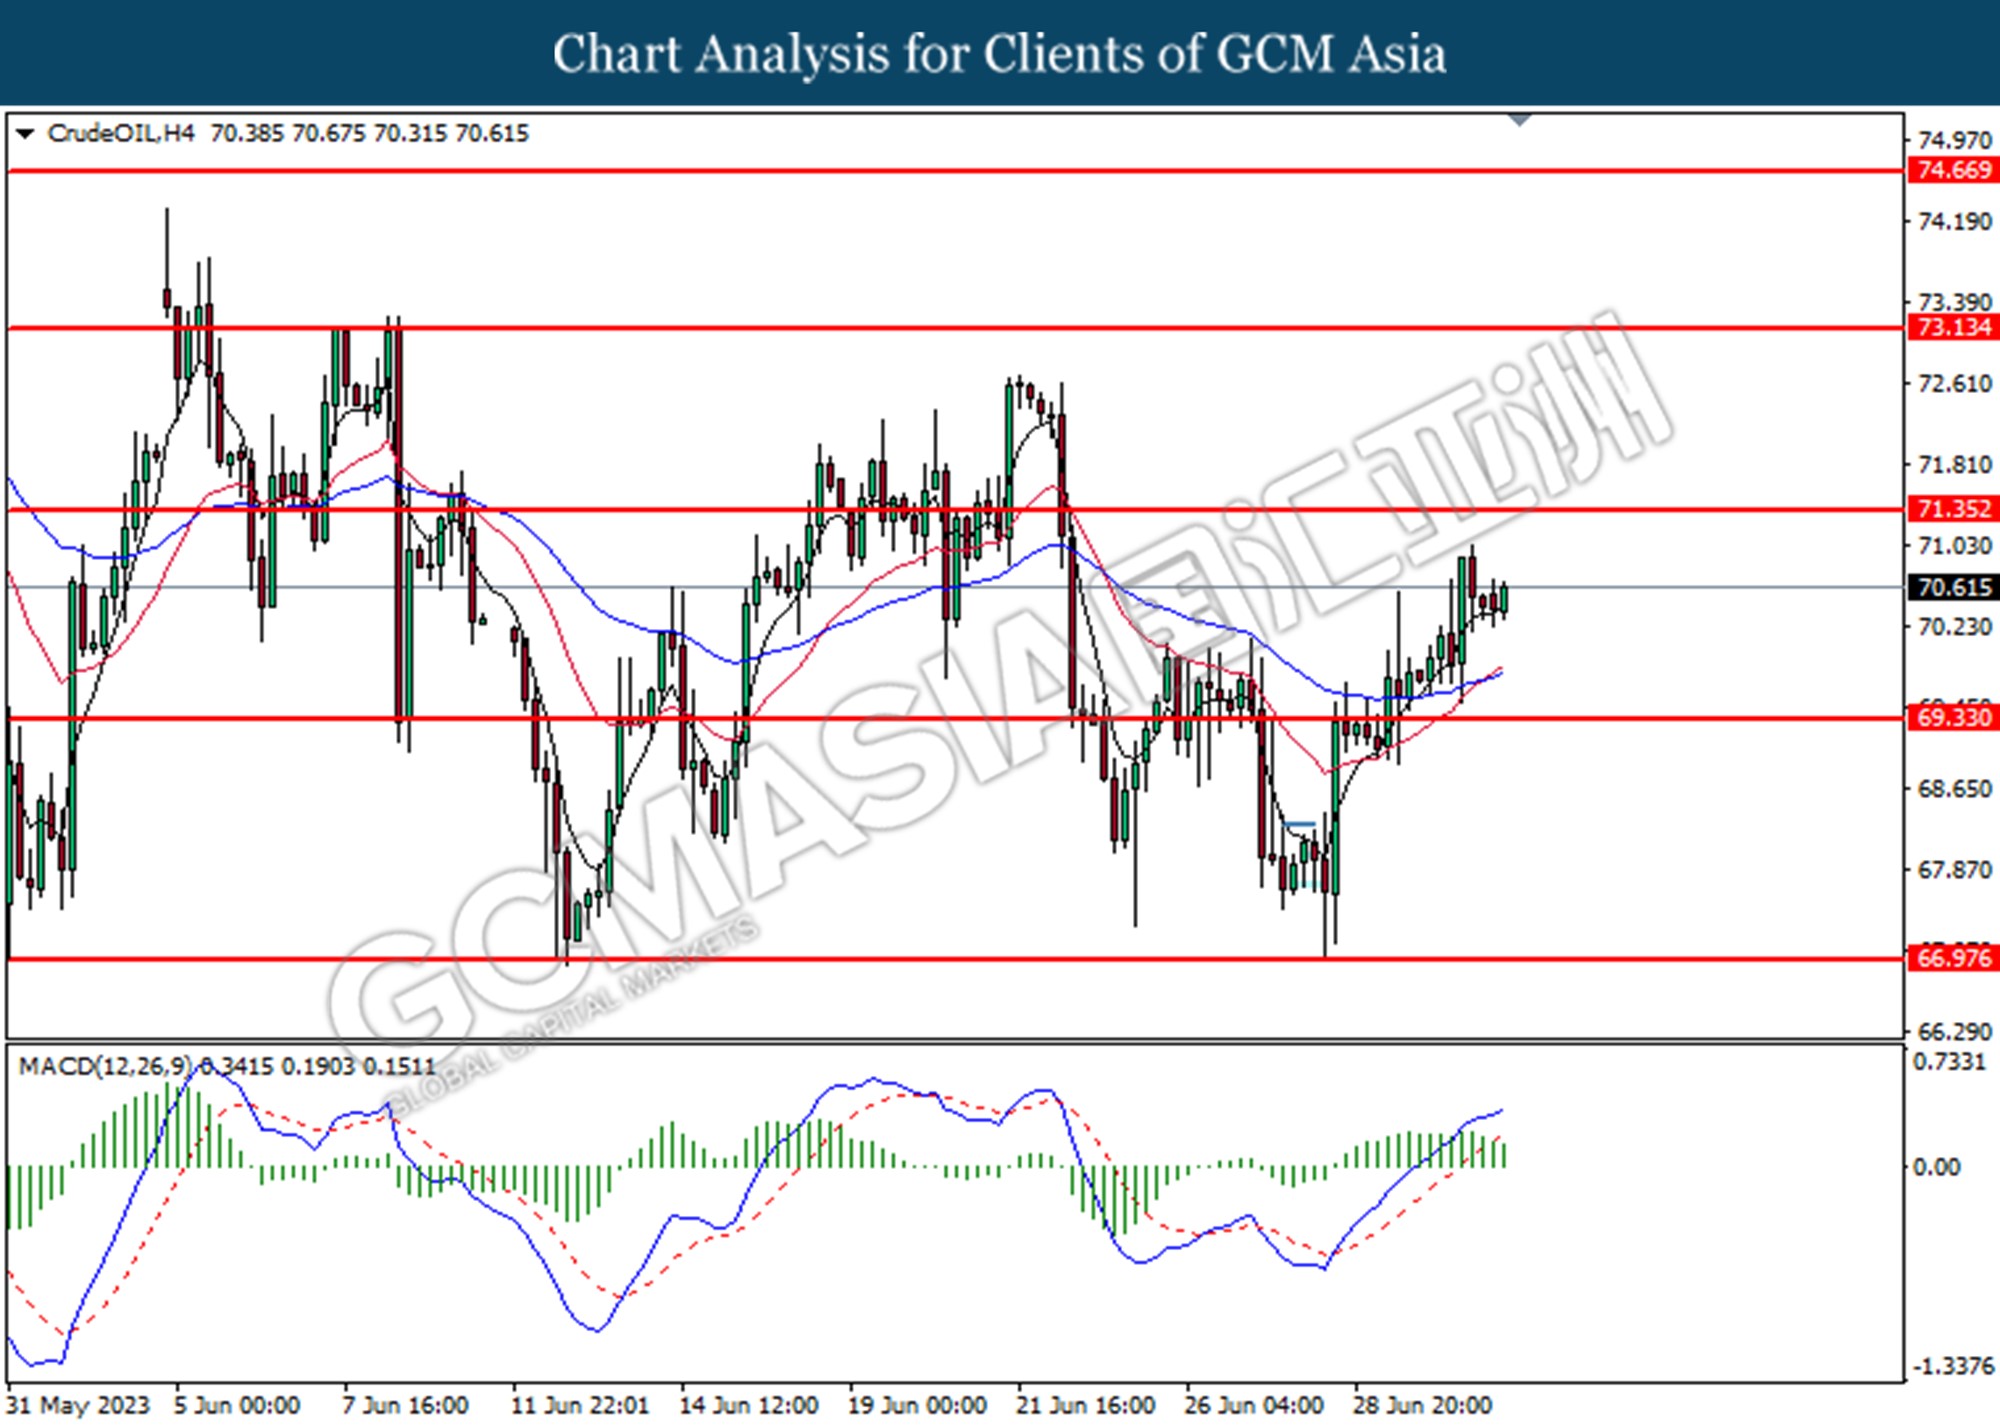This screenshot has height=1428, width=2000.
Task: Select the 74.669 resistance price label
Action: (x=1954, y=170)
